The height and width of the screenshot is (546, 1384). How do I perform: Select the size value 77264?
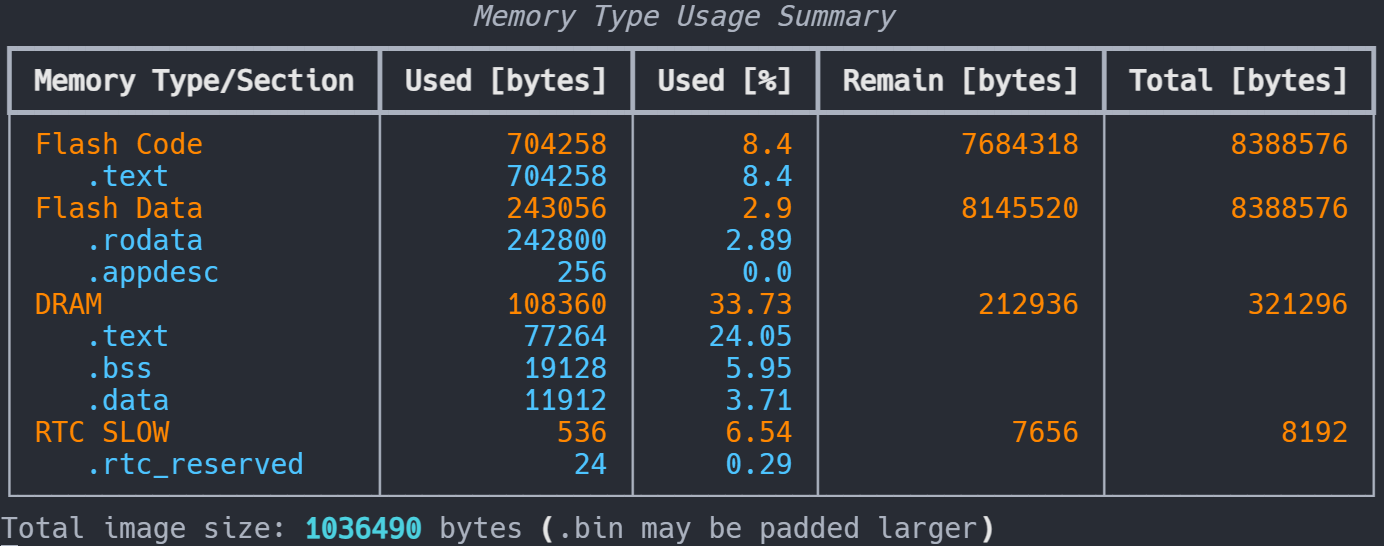click(x=565, y=336)
